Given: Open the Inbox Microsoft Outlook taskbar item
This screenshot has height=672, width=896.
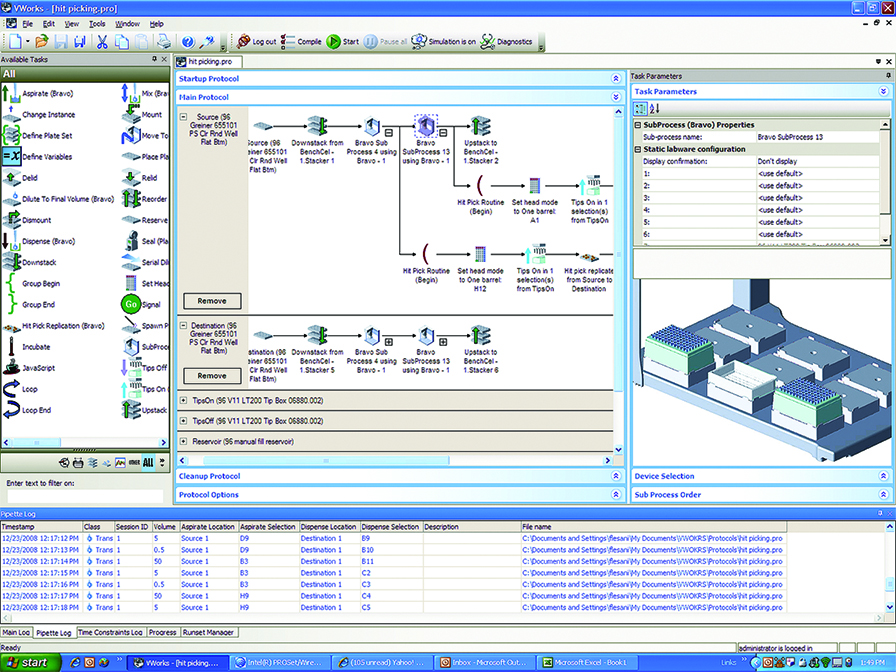Looking at the screenshot, I should (483, 663).
